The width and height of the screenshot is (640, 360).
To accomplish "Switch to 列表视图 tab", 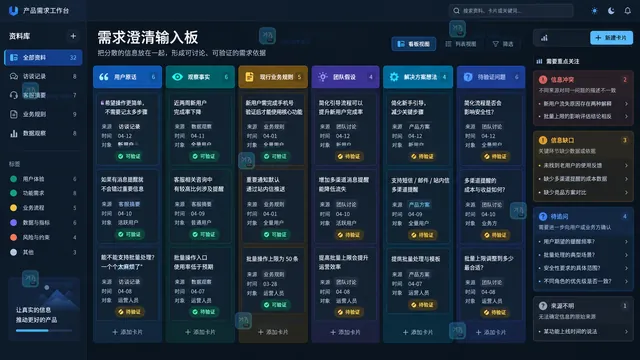I will click(461, 44).
